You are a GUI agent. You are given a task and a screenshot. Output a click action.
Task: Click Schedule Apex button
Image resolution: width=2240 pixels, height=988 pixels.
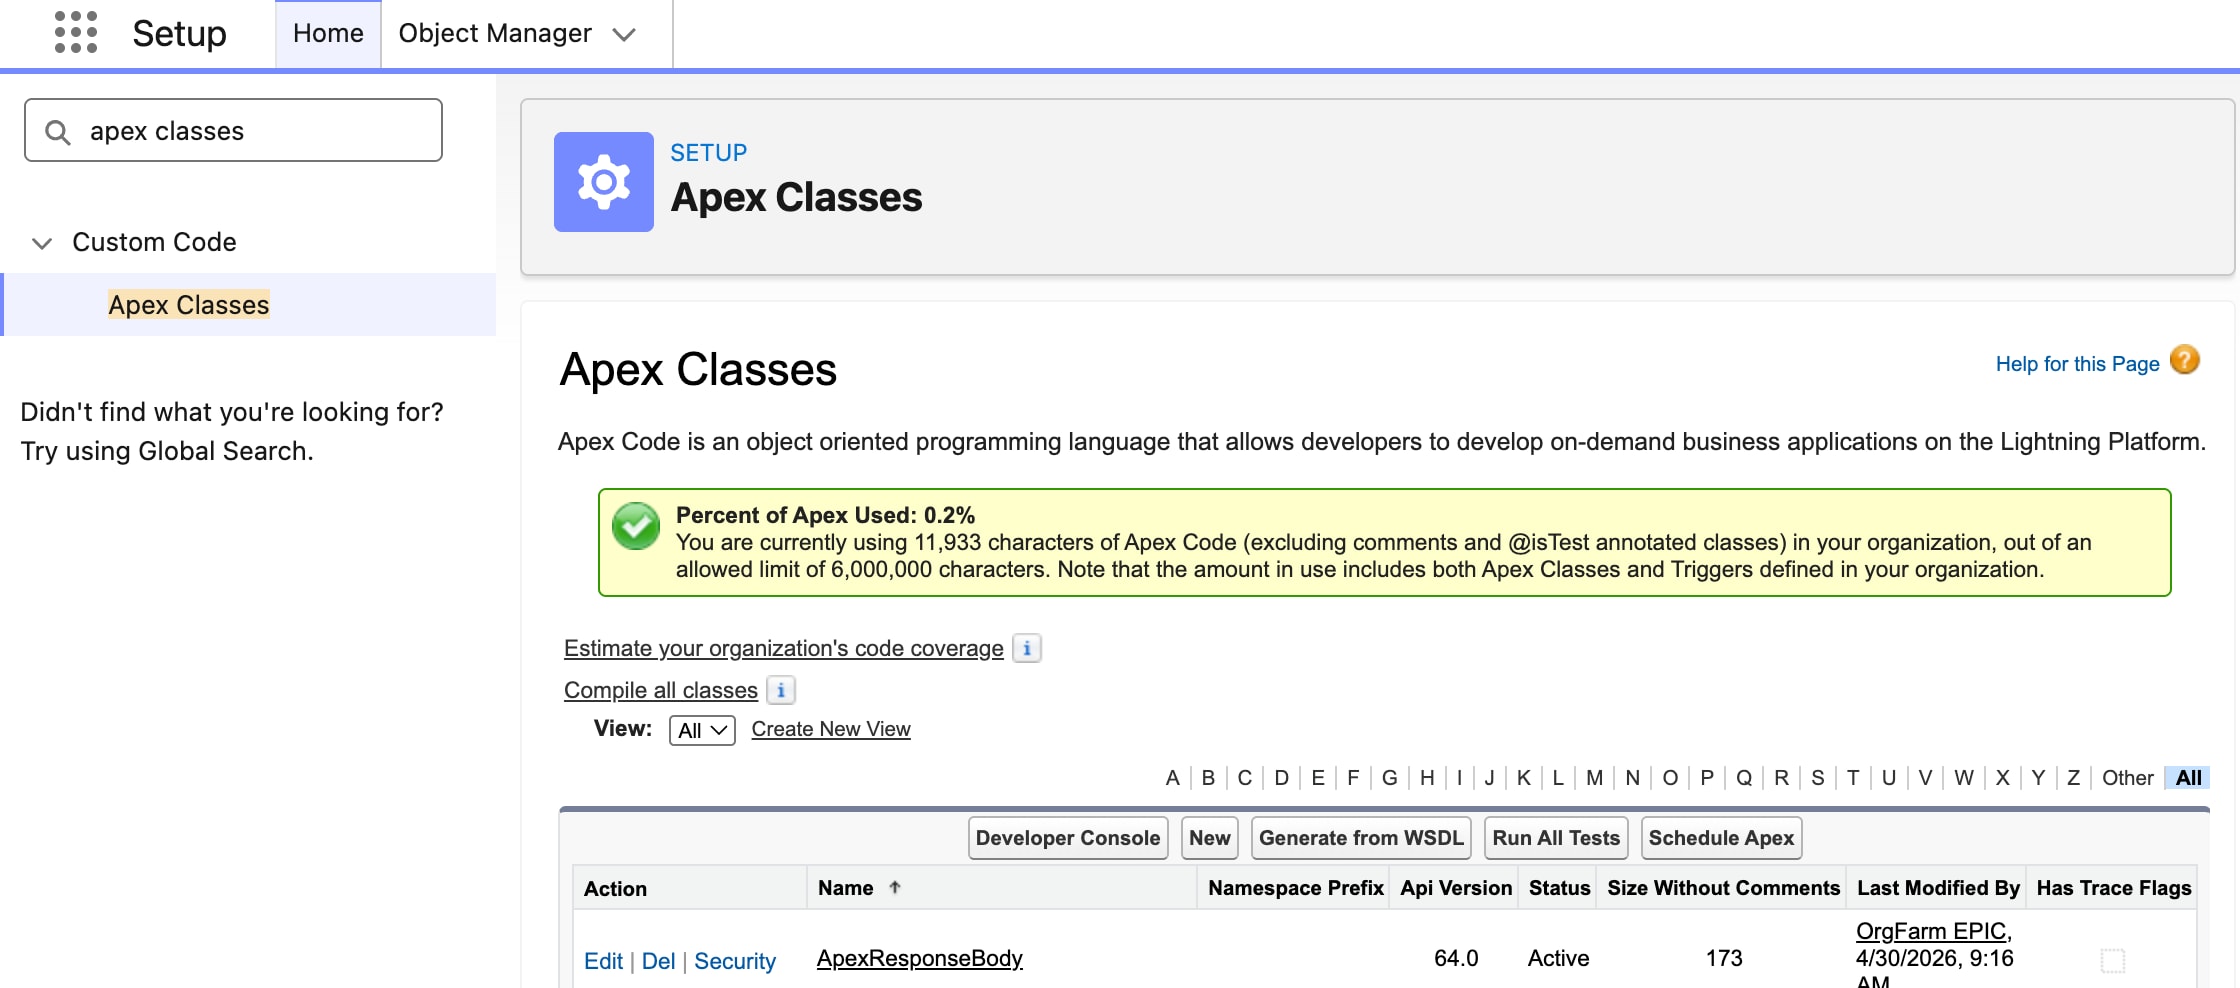1721,838
